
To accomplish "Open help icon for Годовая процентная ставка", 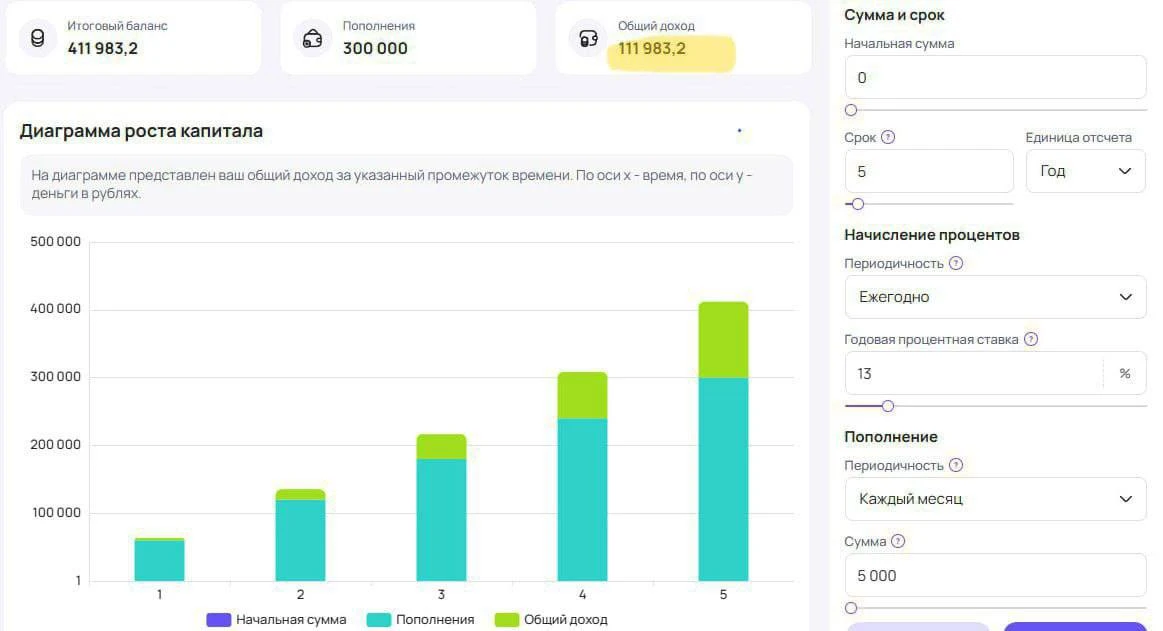I will click(x=1031, y=339).
